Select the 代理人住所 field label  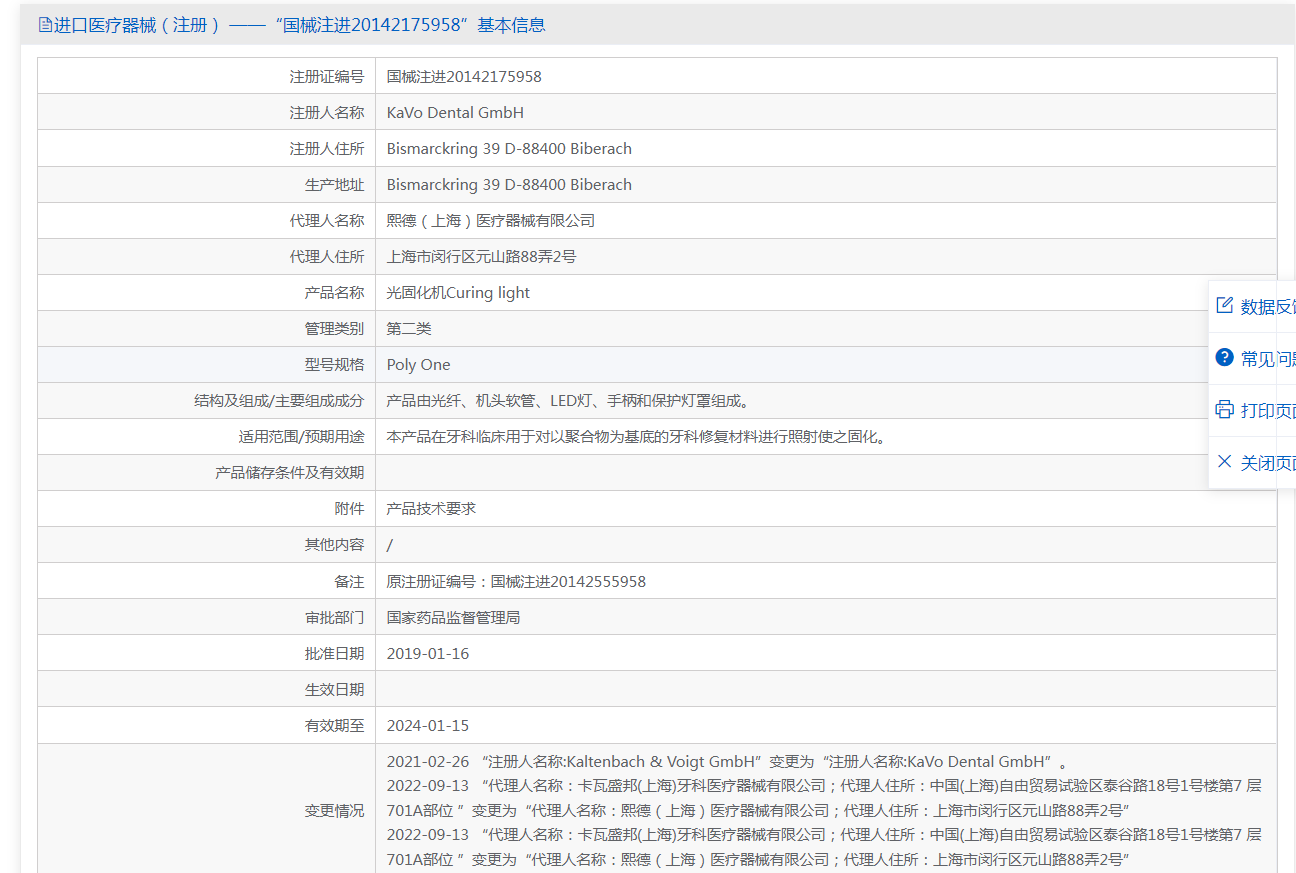(327, 256)
